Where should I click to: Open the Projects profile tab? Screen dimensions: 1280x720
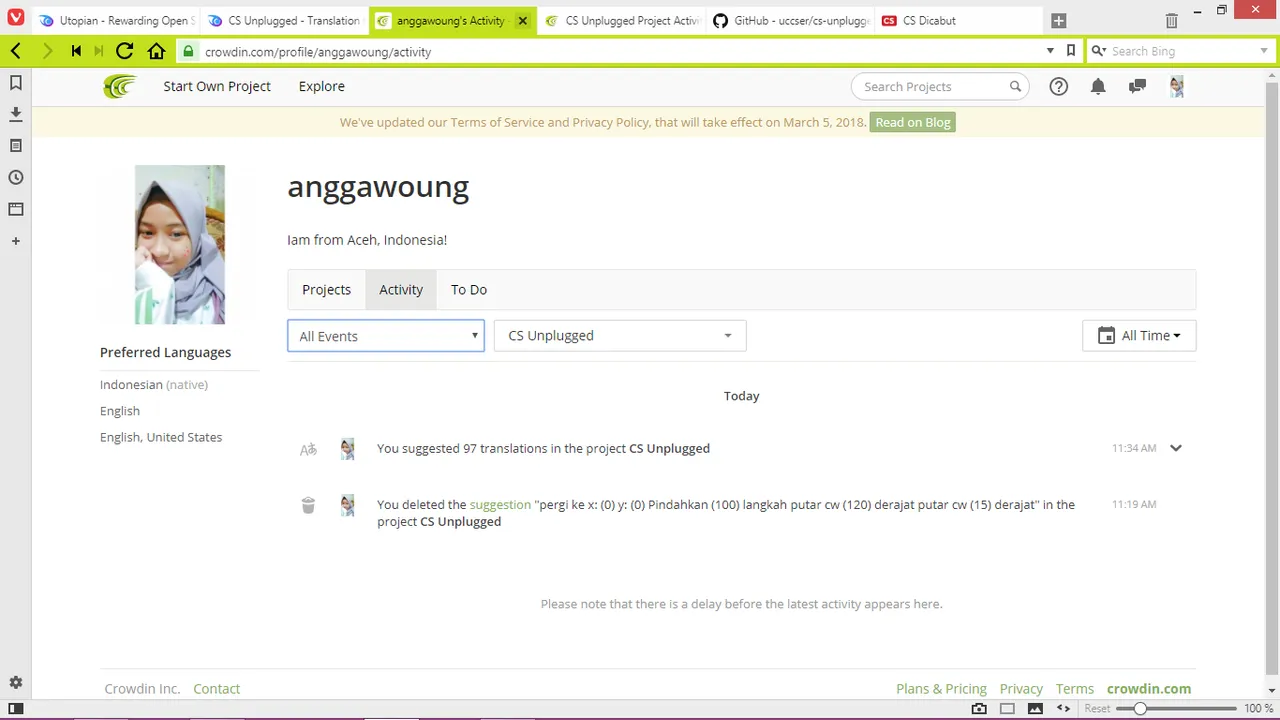(327, 290)
